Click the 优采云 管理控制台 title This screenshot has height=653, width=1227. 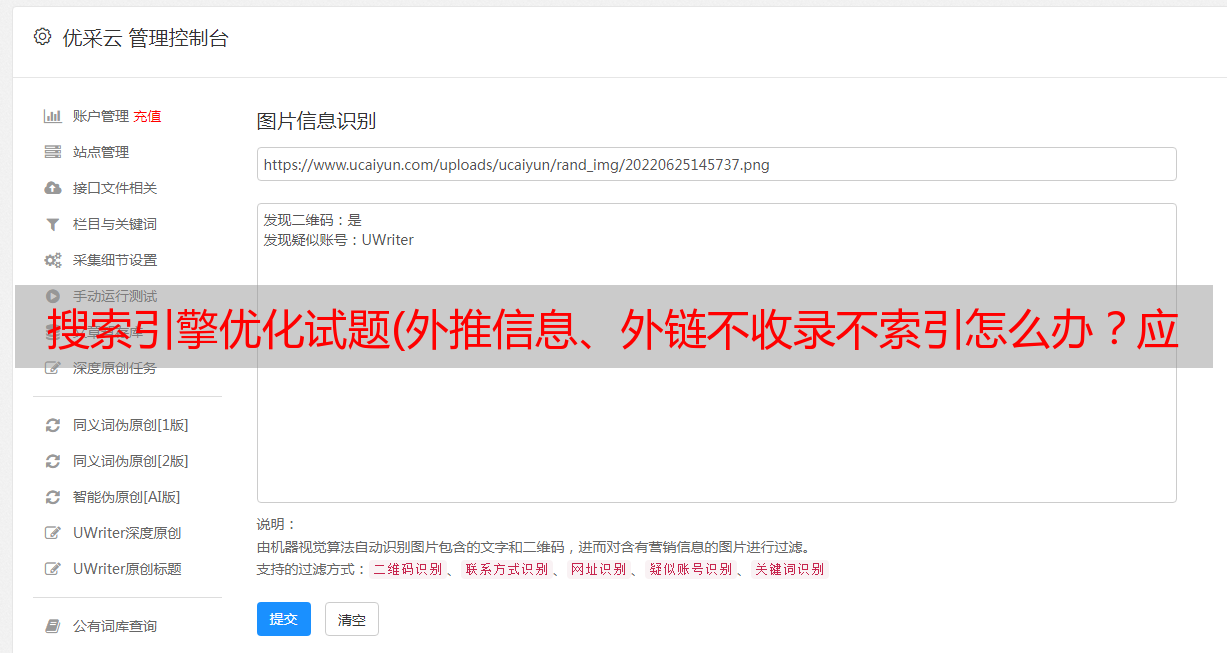pyautogui.click(x=145, y=38)
